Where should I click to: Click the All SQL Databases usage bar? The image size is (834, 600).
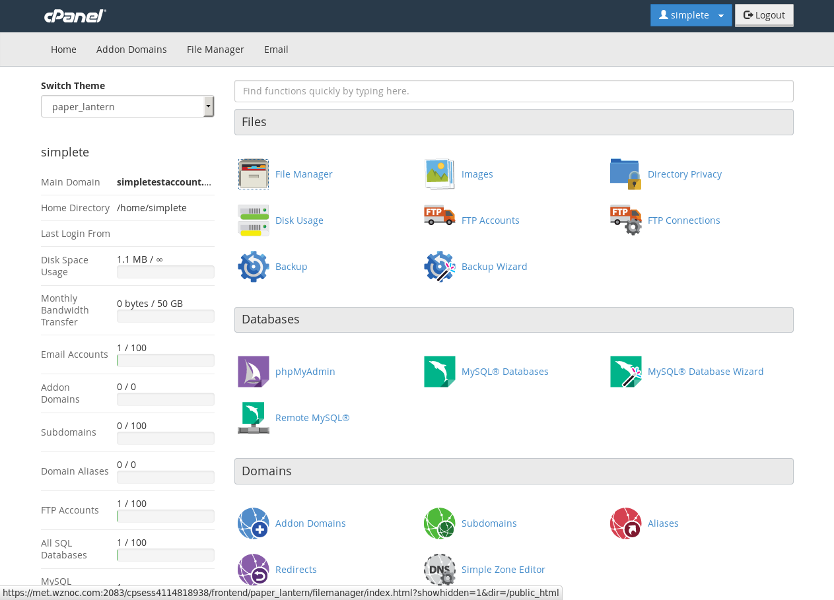point(165,555)
